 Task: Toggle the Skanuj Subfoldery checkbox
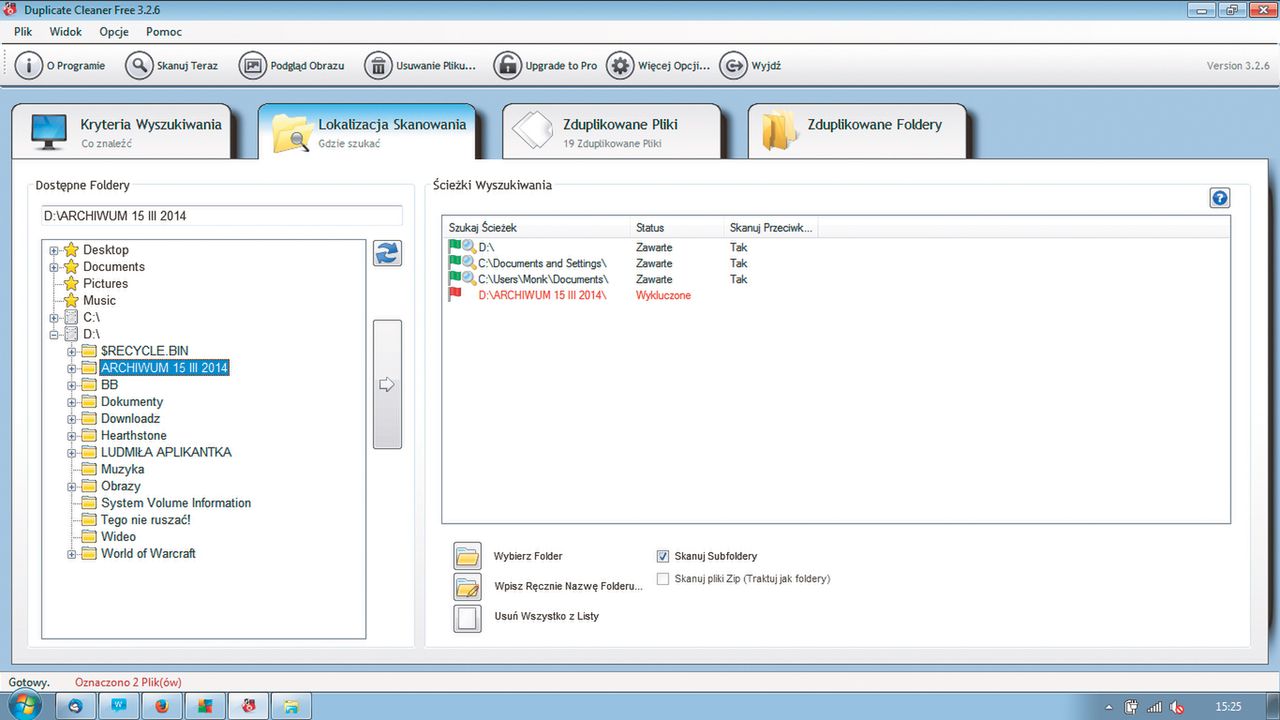[663, 556]
